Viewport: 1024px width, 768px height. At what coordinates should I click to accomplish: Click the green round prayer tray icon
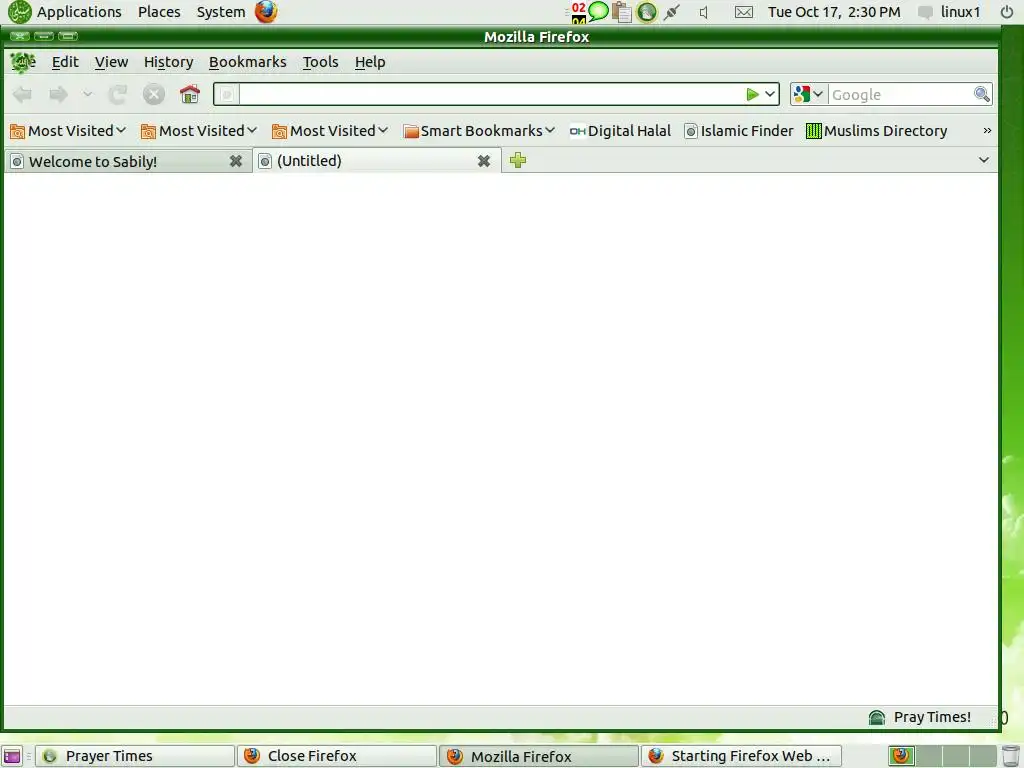click(x=647, y=12)
